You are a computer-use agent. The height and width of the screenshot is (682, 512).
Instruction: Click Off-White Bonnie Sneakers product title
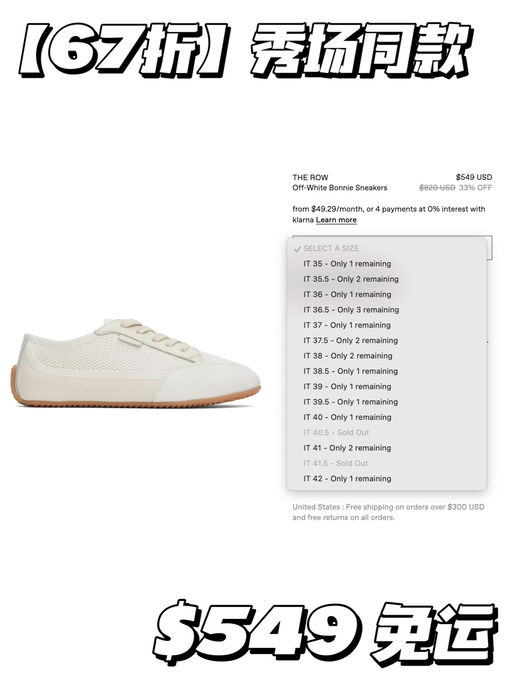340,188
